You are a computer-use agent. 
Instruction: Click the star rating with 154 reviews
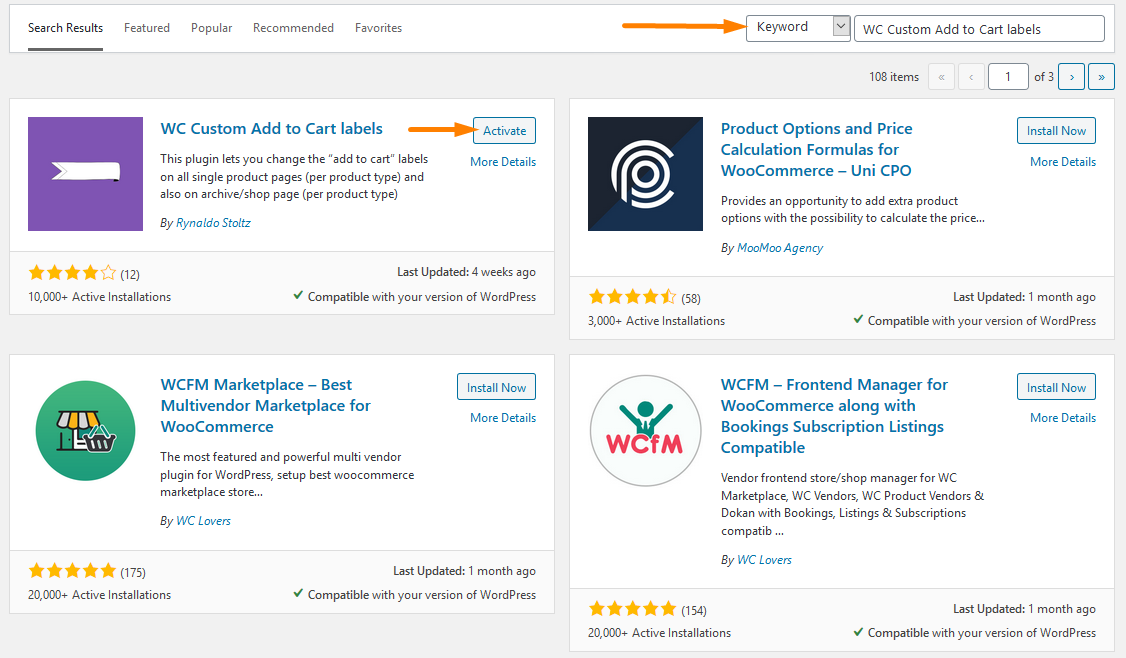click(632, 609)
